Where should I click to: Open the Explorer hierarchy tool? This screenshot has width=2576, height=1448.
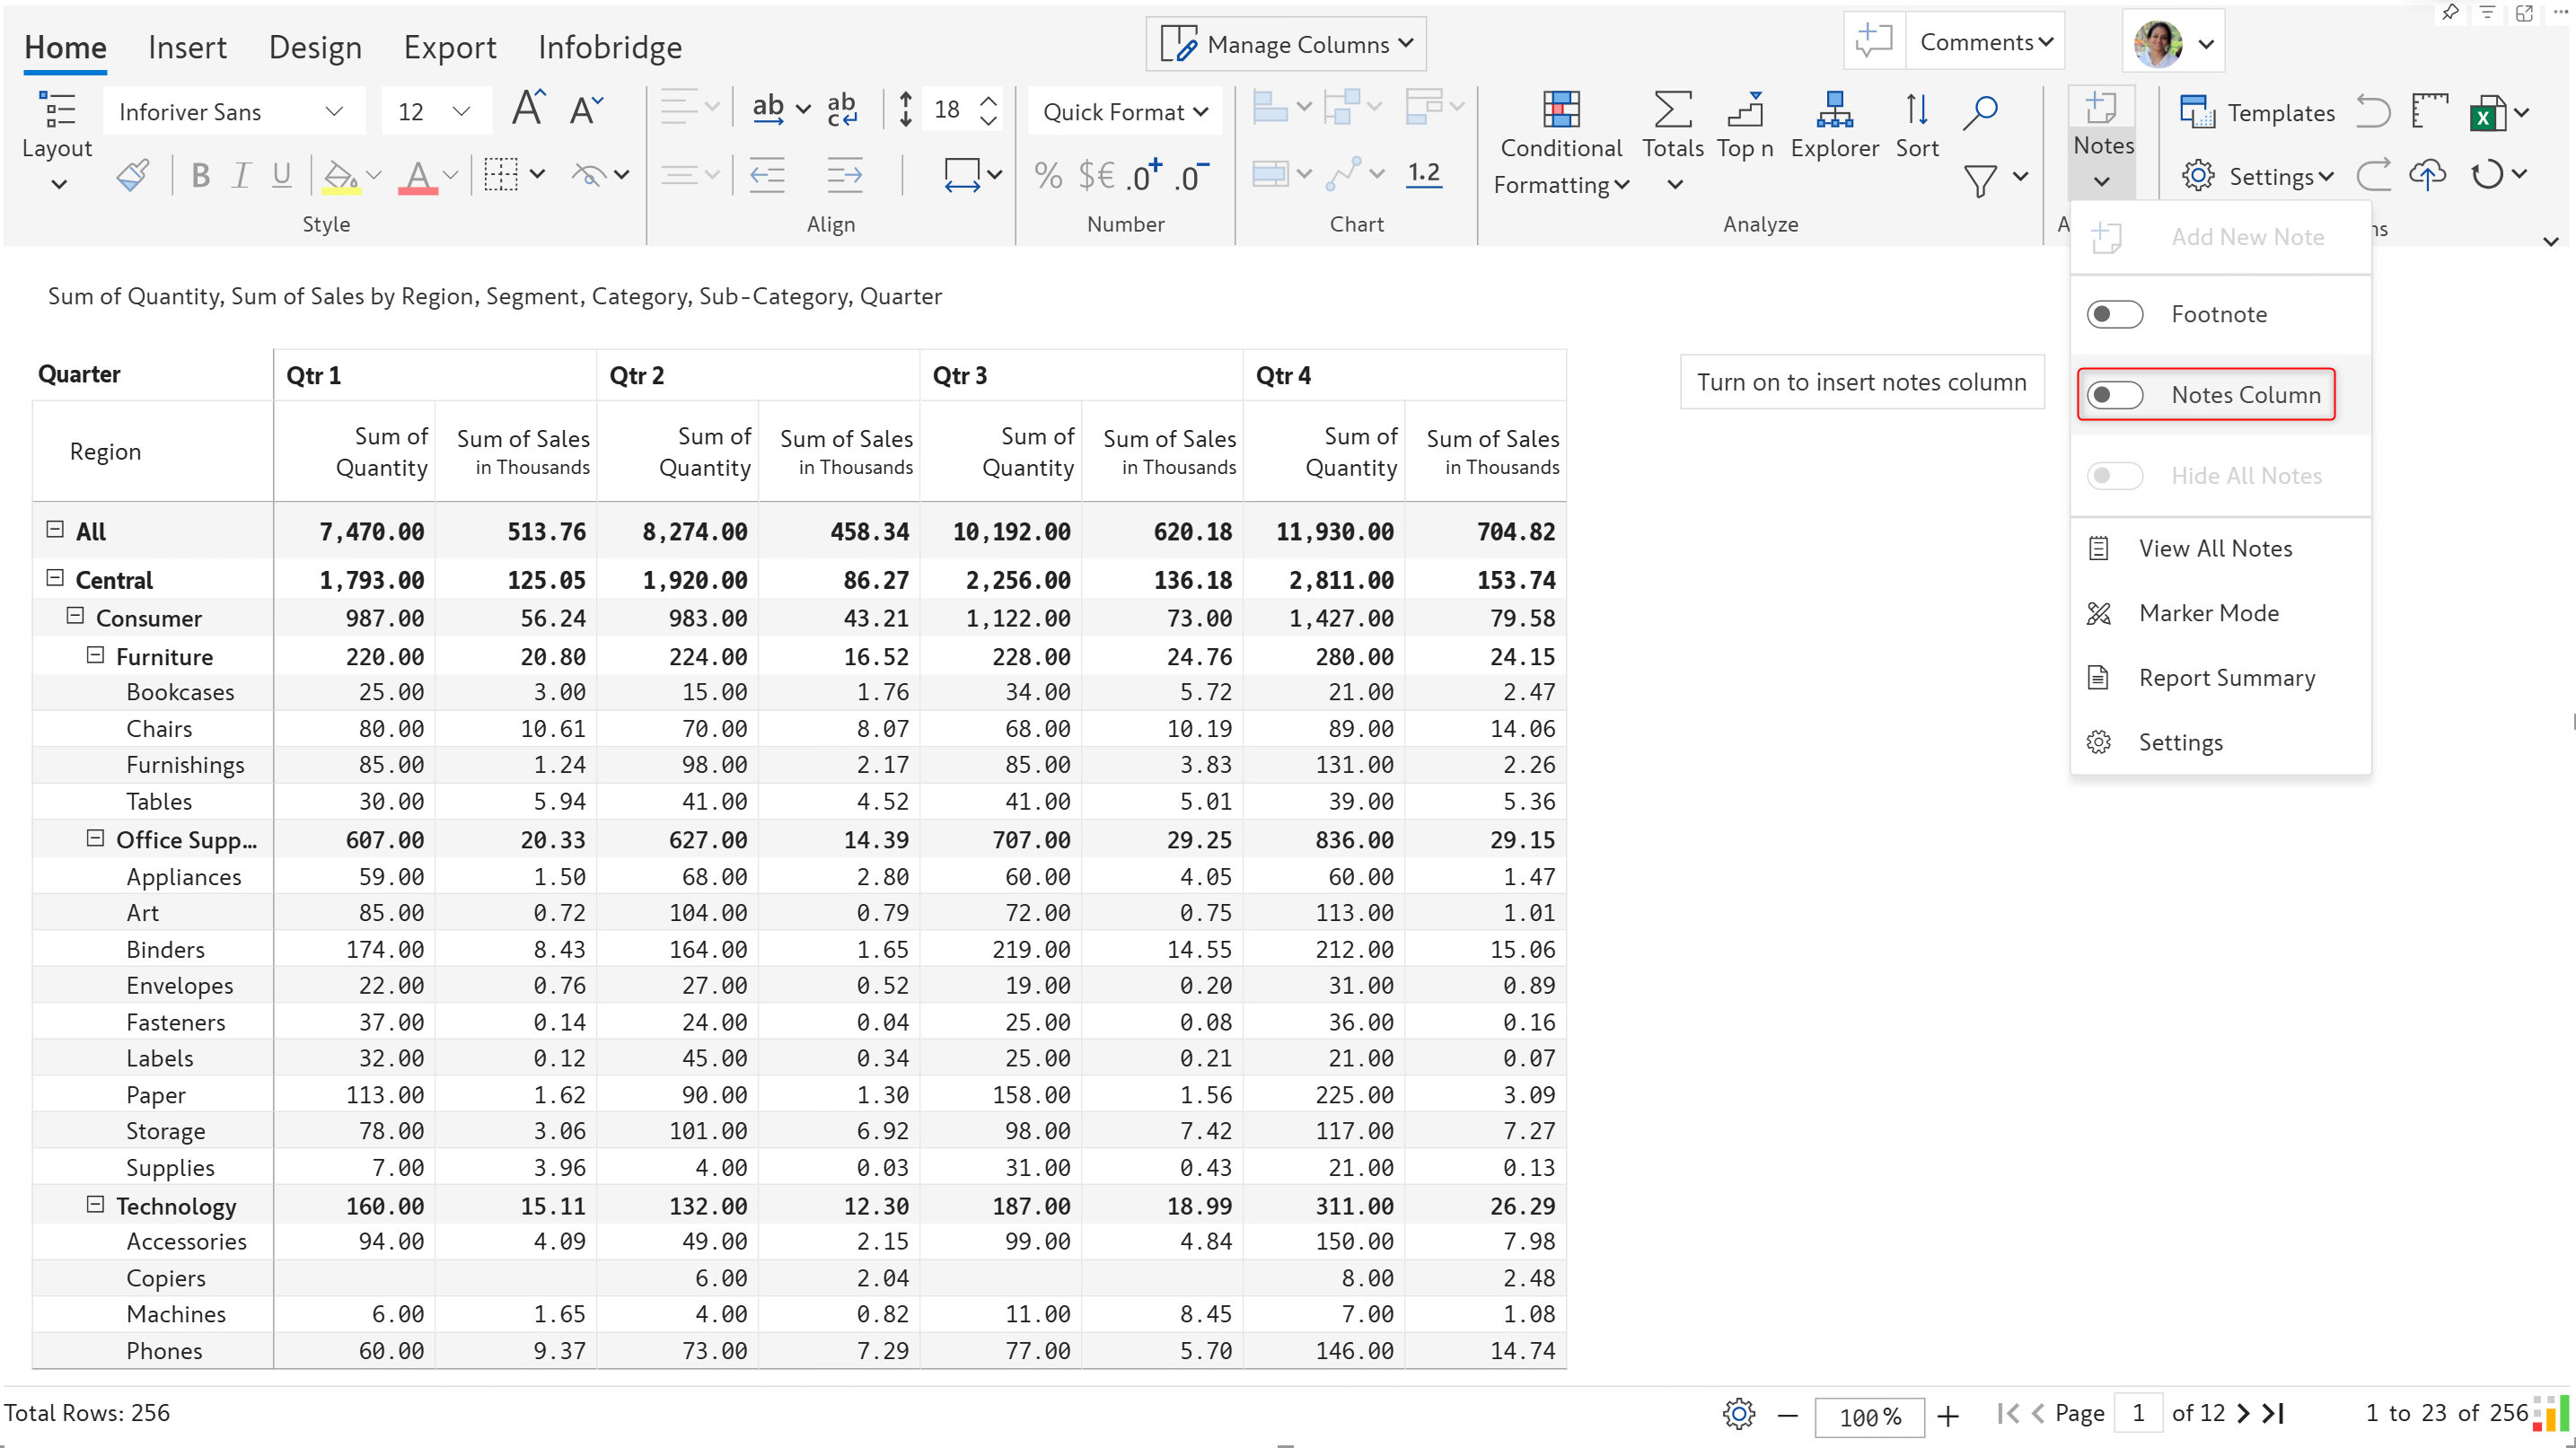[1834, 110]
